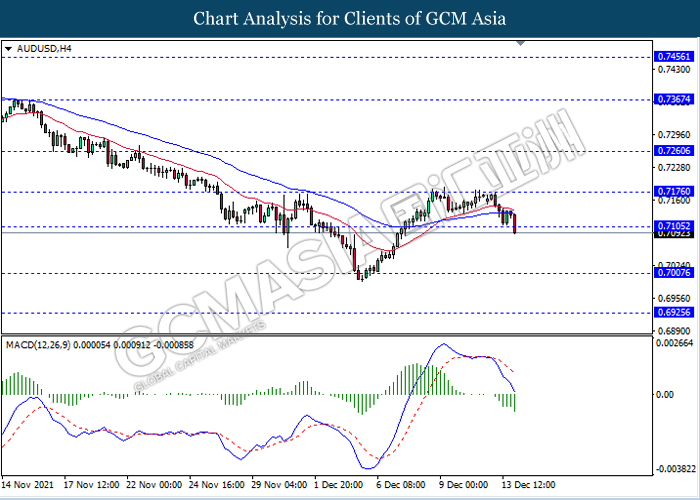700x500 pixels.
Task: Select the 0.70076 price level label
Action: pyautogui.click(x=674, y=273)
